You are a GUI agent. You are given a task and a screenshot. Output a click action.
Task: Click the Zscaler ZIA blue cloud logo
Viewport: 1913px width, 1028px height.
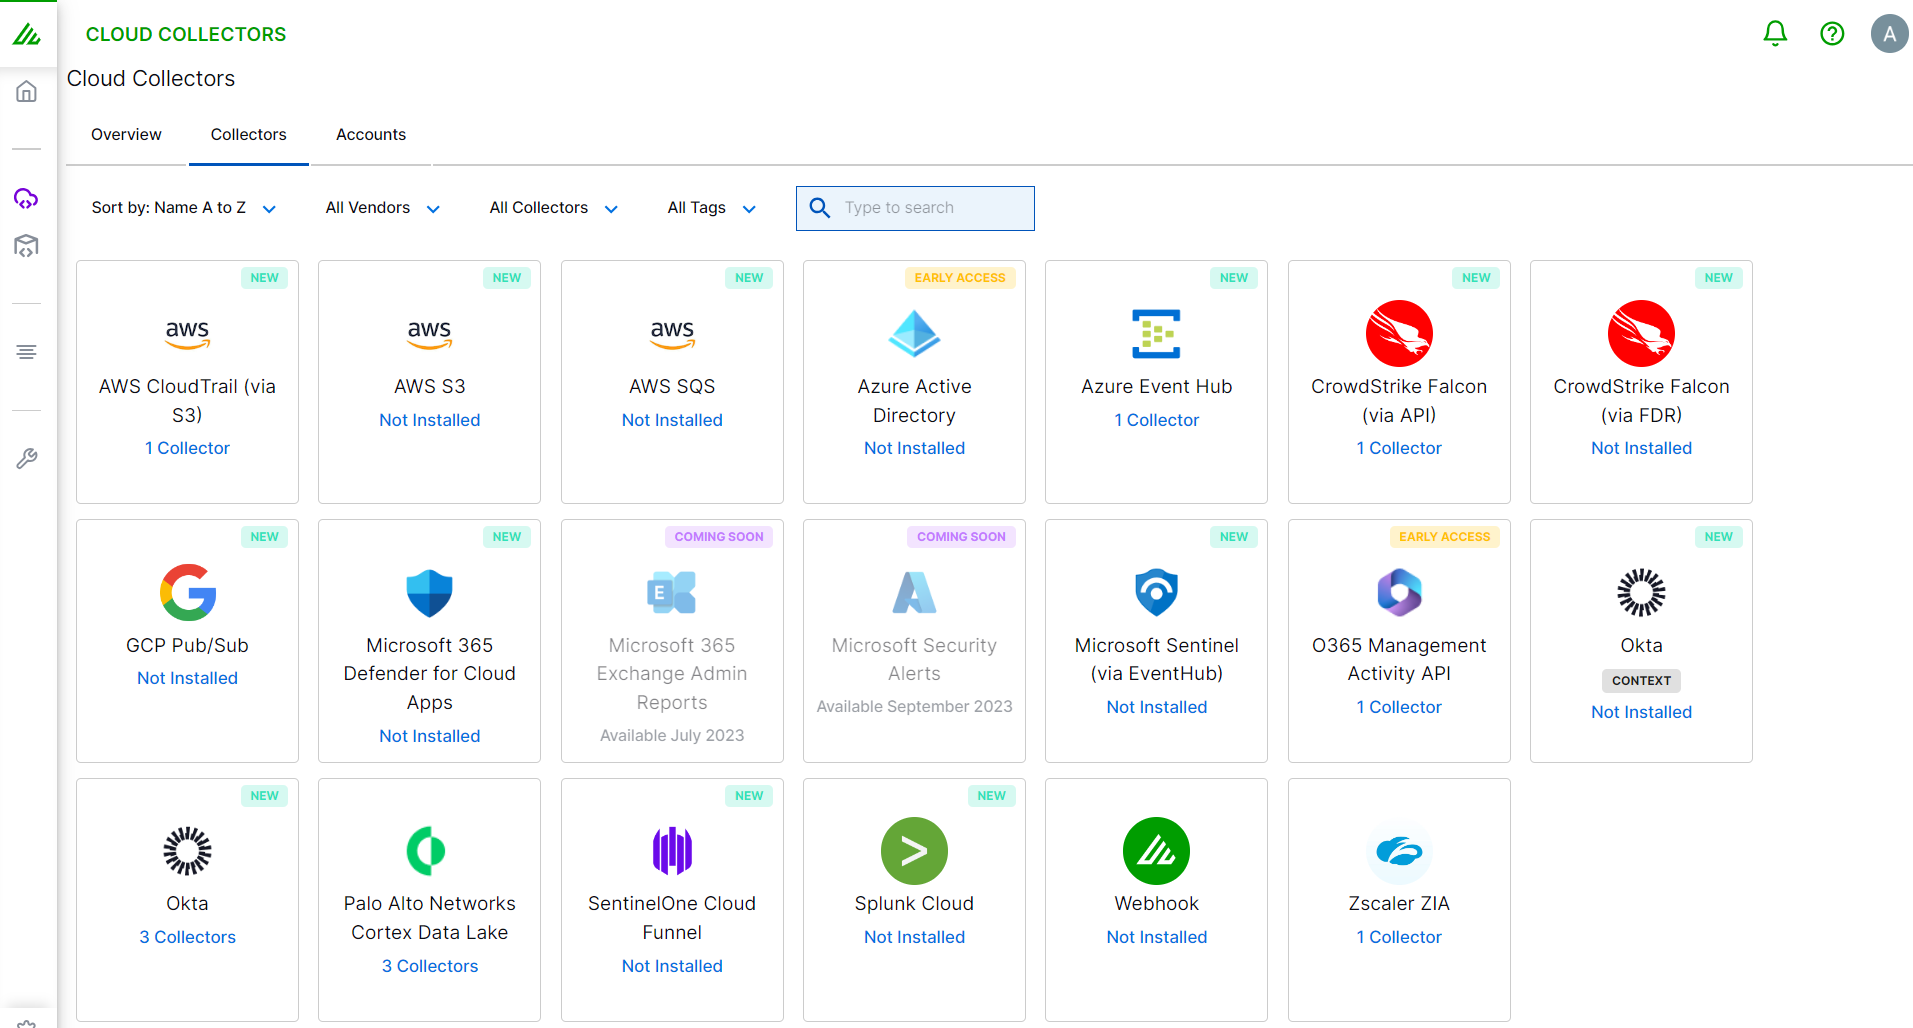(1399, 851)
